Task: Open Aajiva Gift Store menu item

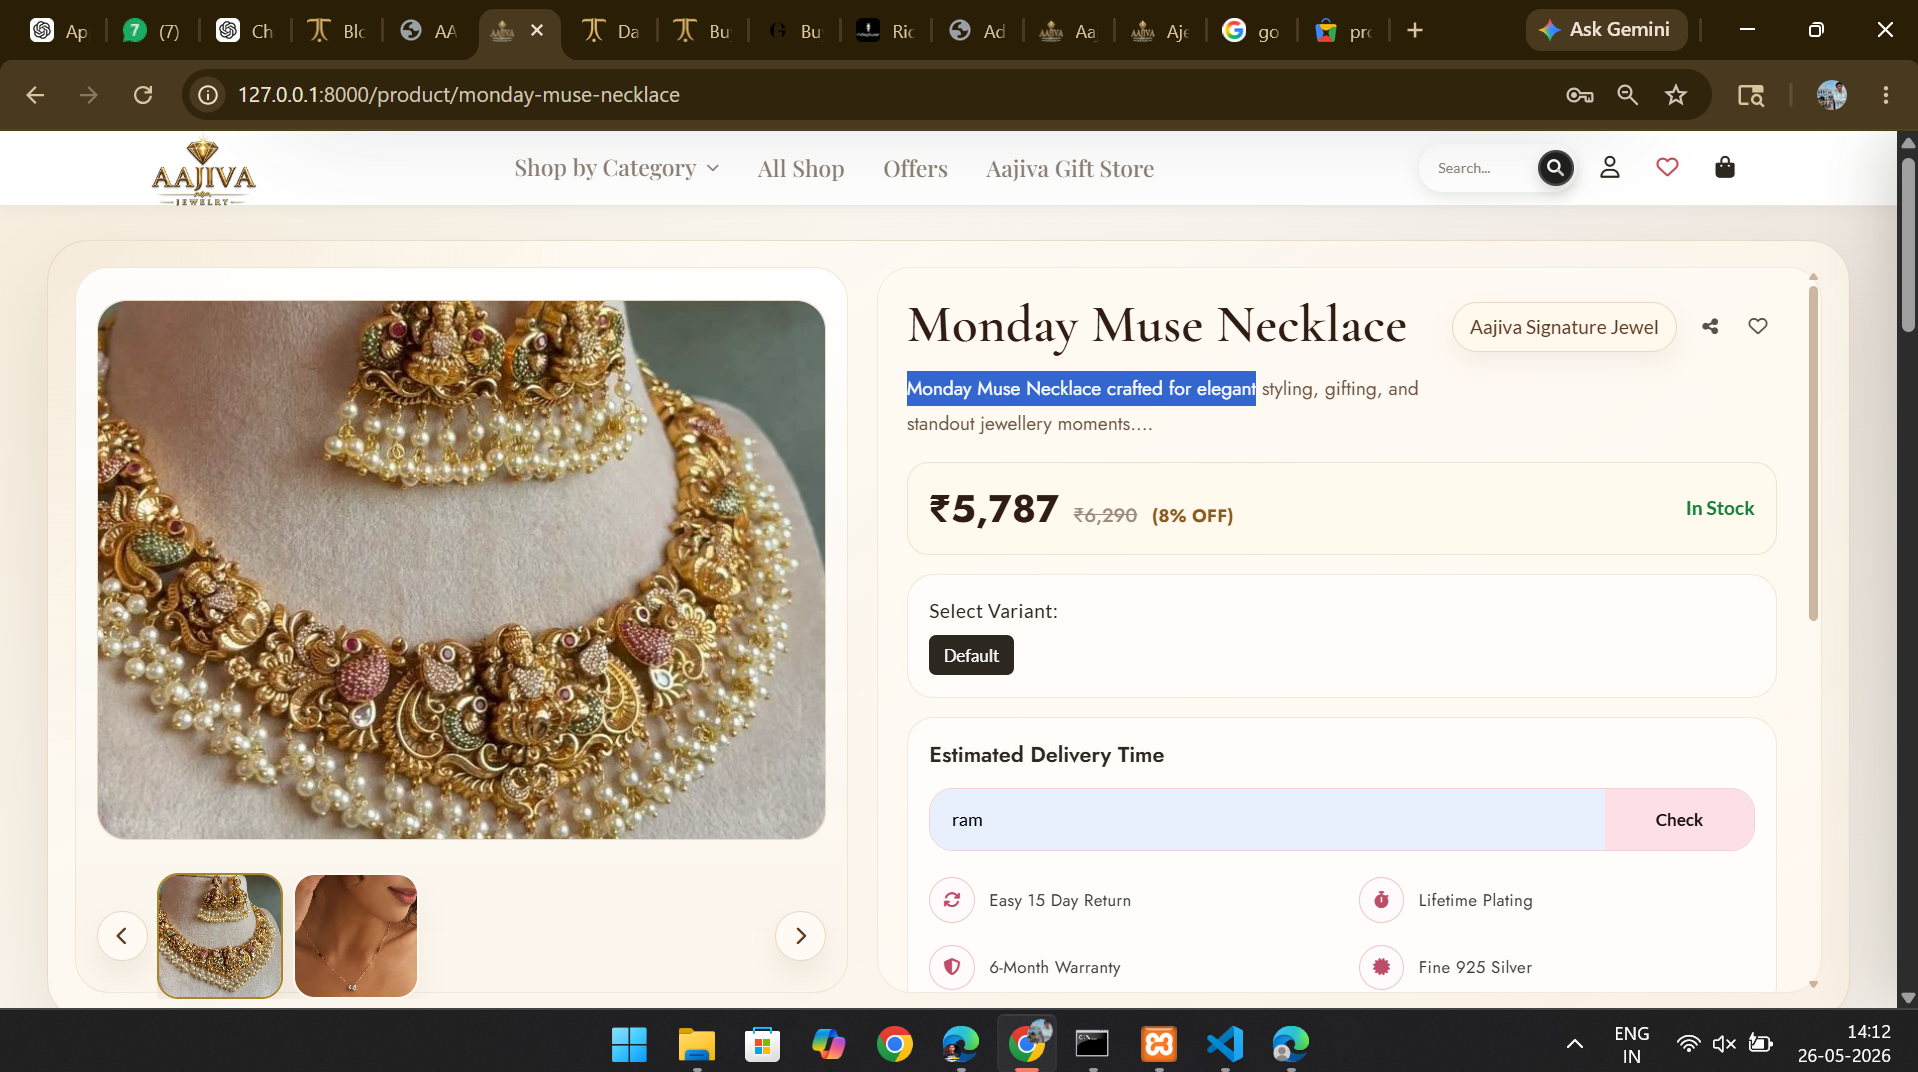Action: (1070, 168)
